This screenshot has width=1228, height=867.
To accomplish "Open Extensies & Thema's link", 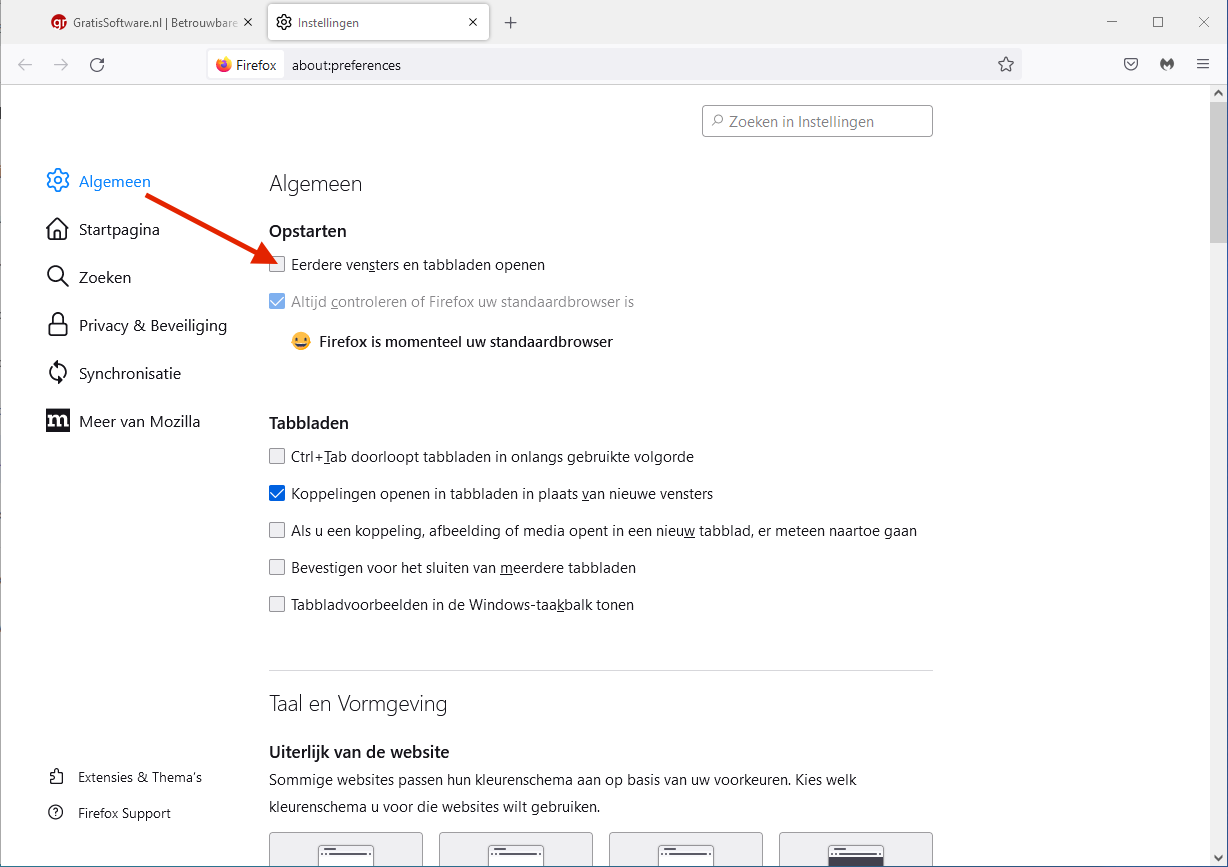I will click(x=139, y=778).
